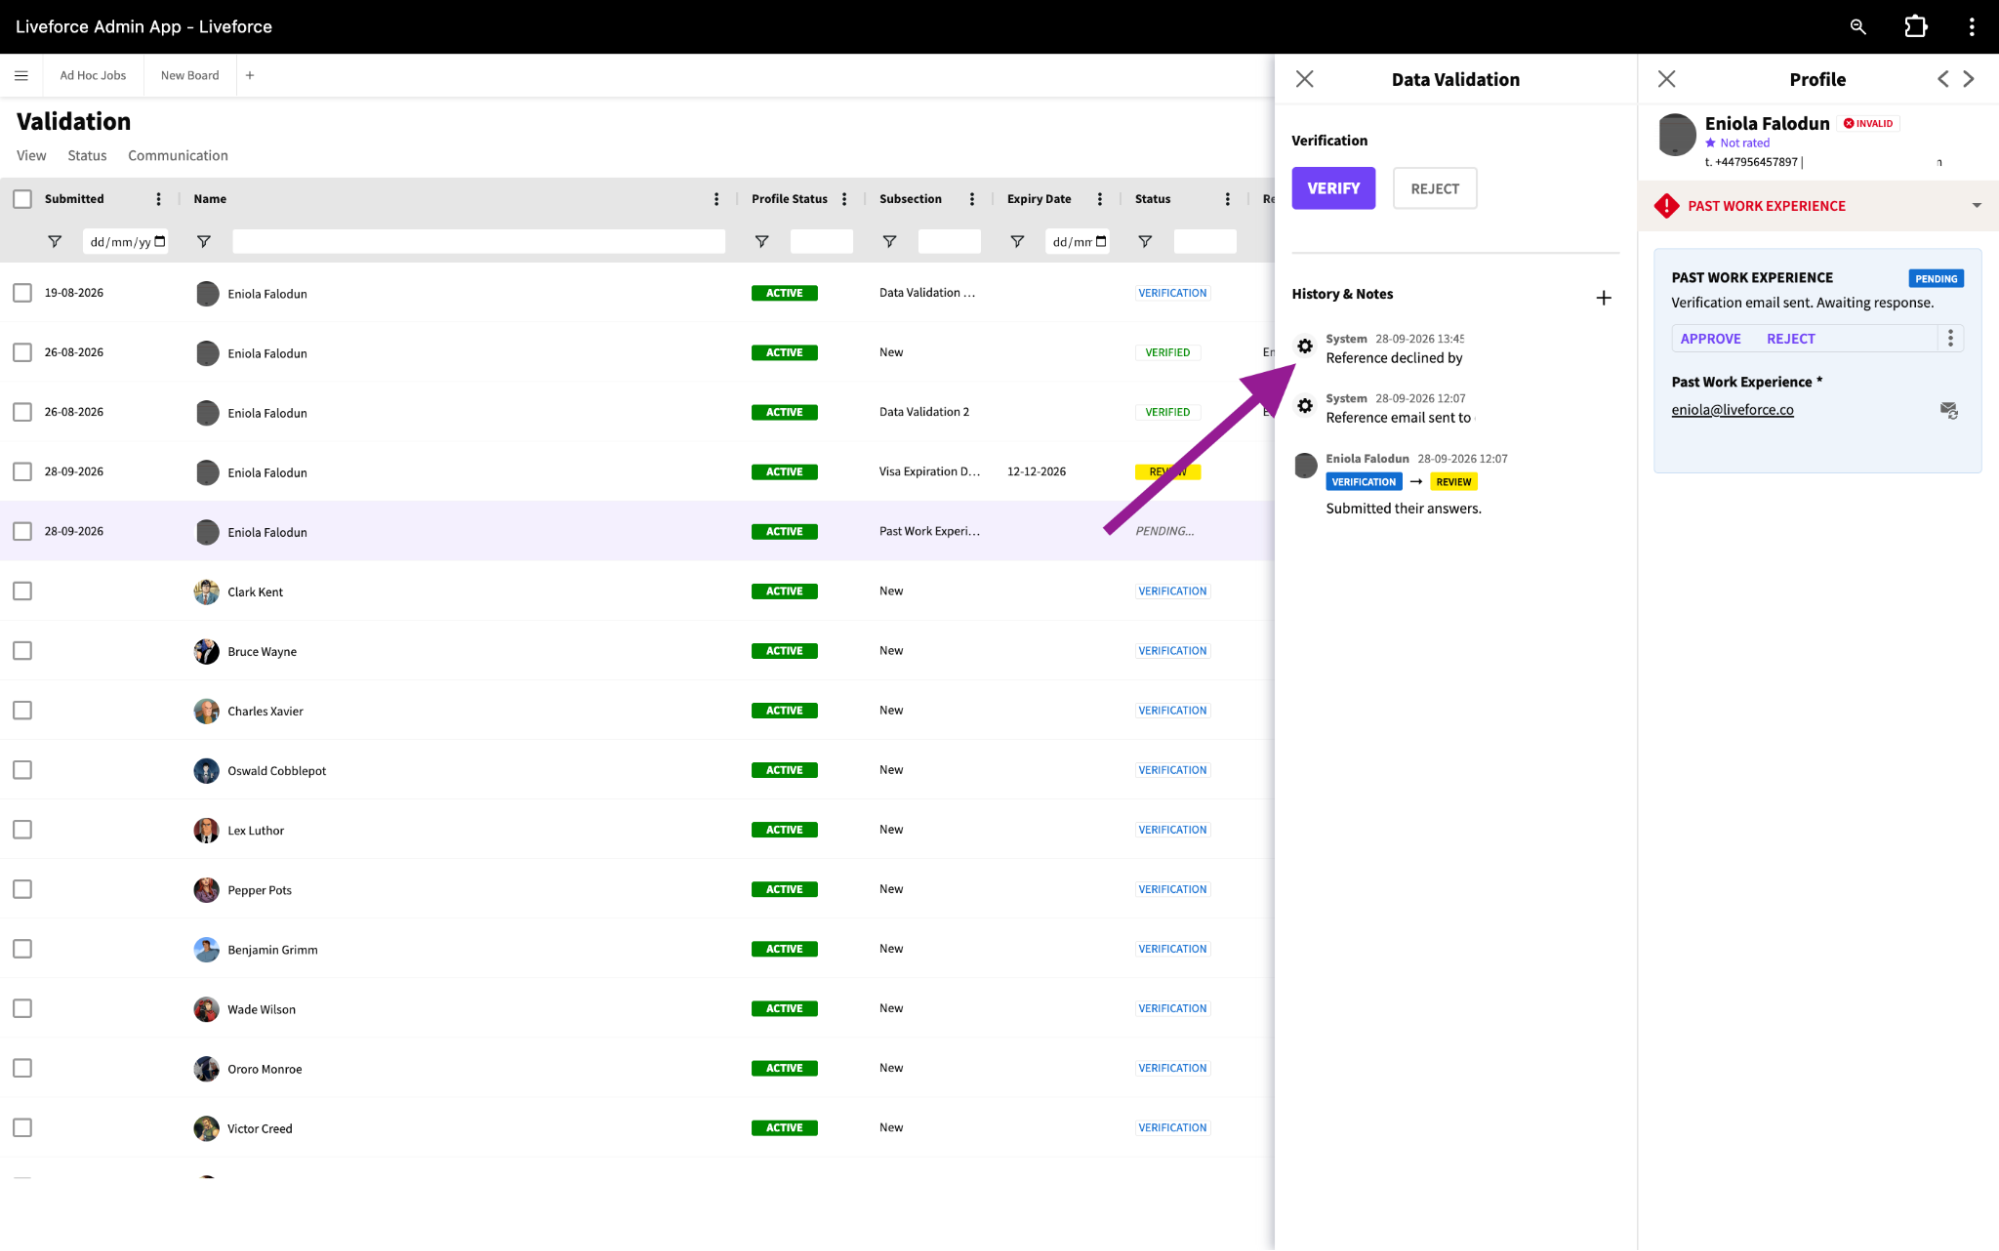Click REJECT button under Verification
The width and height of the screenshot is (1999, 1251).
click(1434, 188)
